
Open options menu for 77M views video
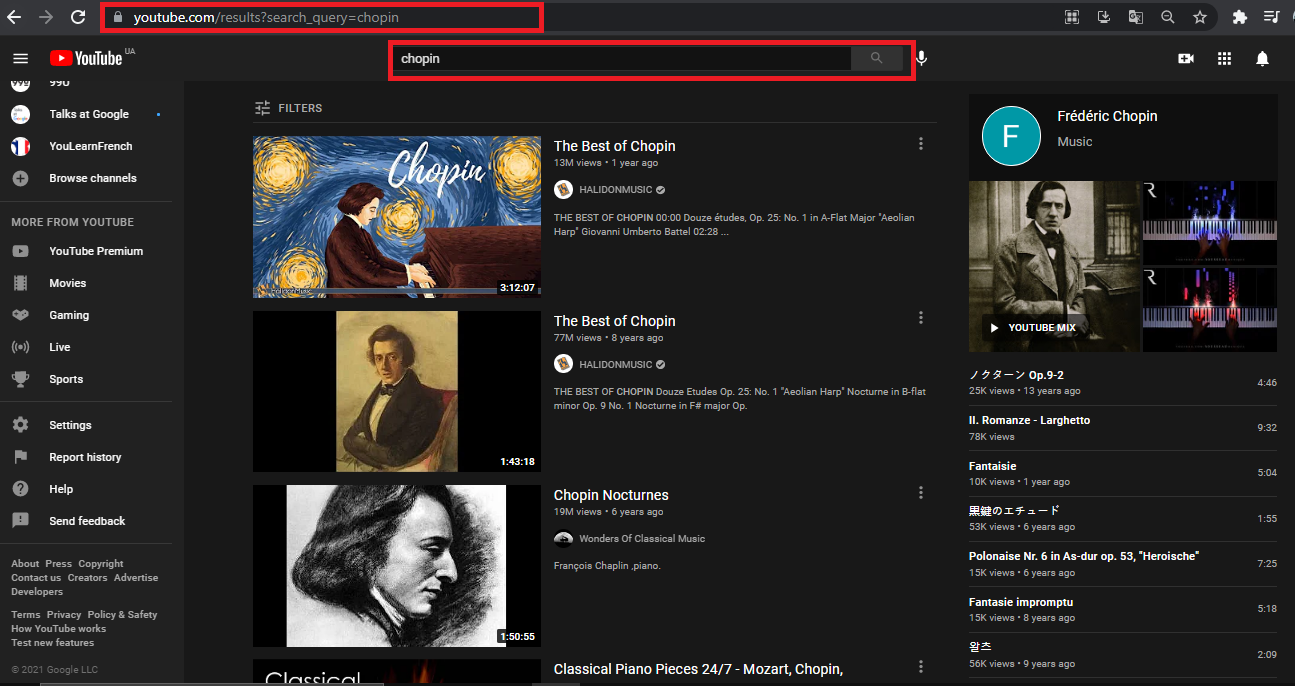921,318
